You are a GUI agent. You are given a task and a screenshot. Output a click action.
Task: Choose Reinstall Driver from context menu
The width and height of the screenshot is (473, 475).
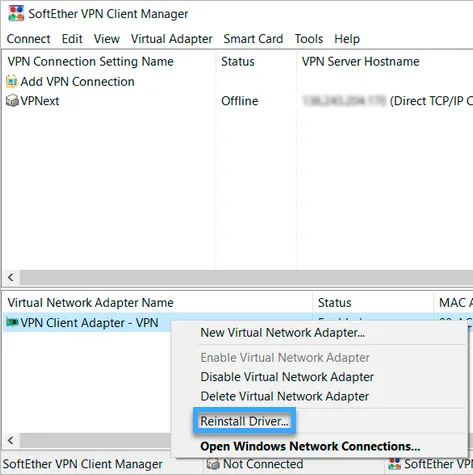[x=244, y=421]
